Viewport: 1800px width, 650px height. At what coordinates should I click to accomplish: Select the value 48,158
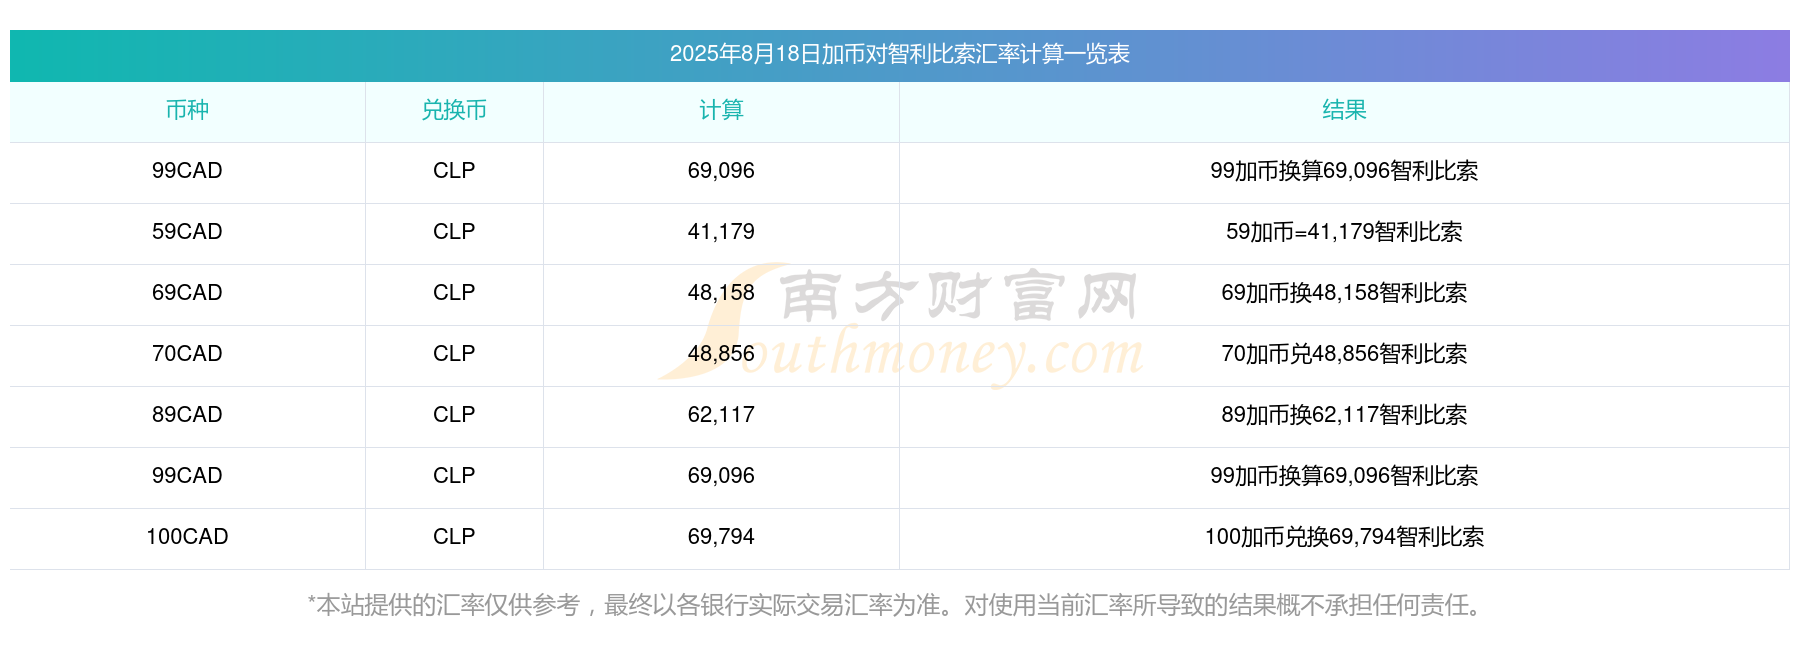tap(721, 293)
